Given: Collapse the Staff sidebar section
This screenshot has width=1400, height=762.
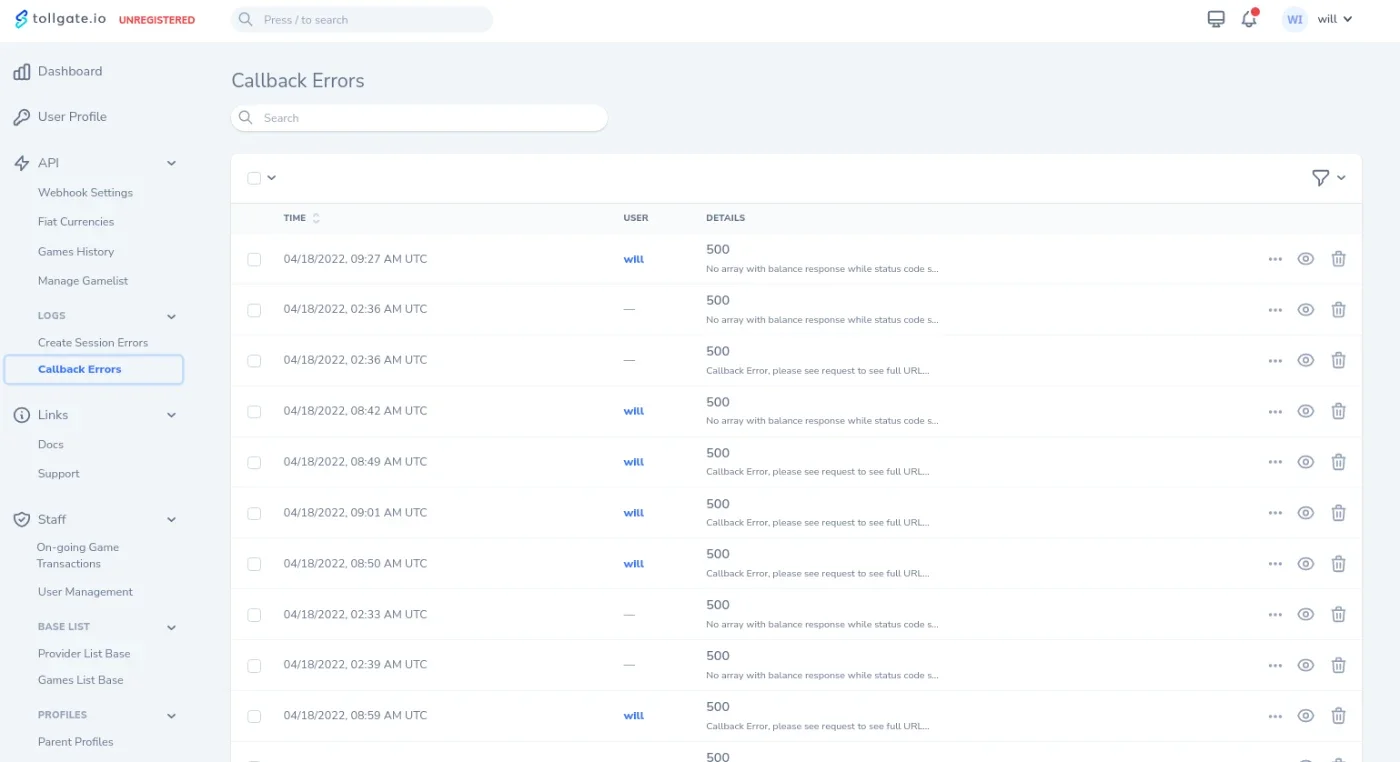Looking at the screenshot, I should coord(171,520).
